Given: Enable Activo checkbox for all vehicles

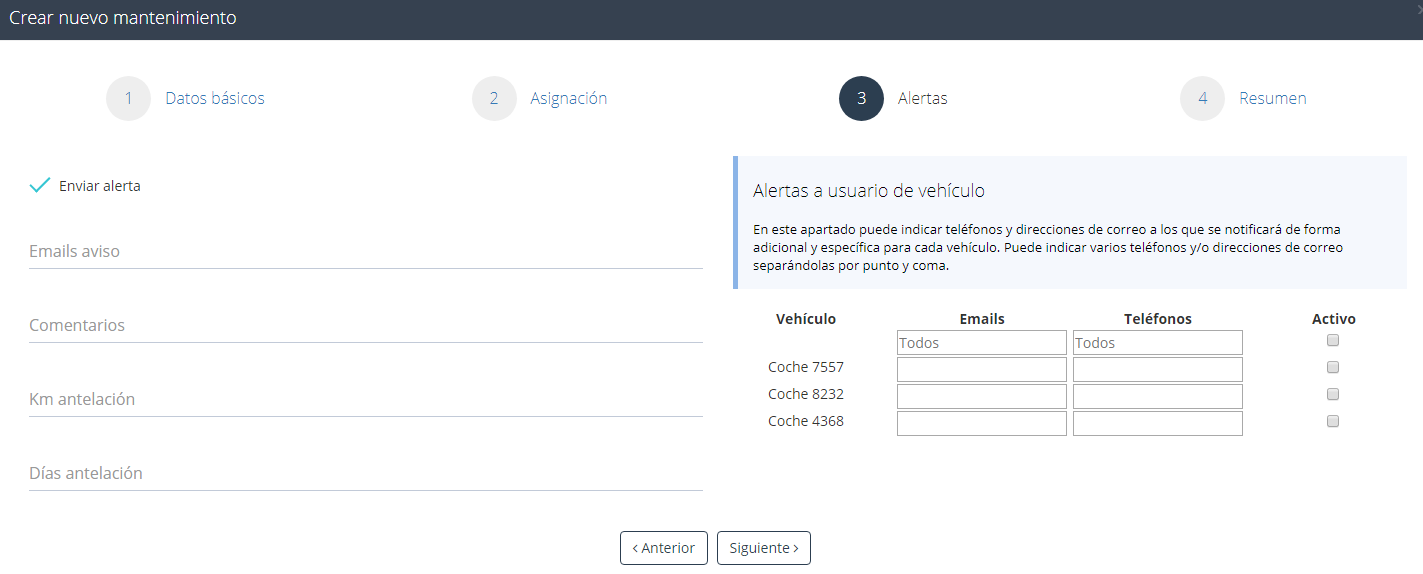Looking at the screenshot, I should 1332,341.
